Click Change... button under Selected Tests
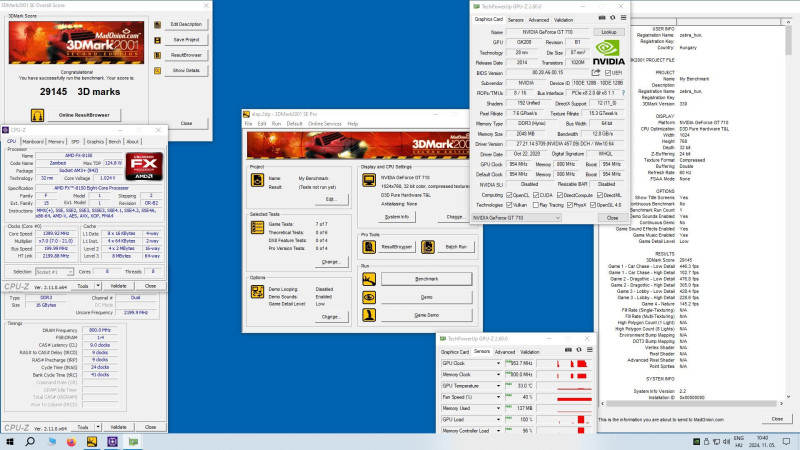Viewport: 800px width, 450px height. pyautogui.click(x=331, y=262)
